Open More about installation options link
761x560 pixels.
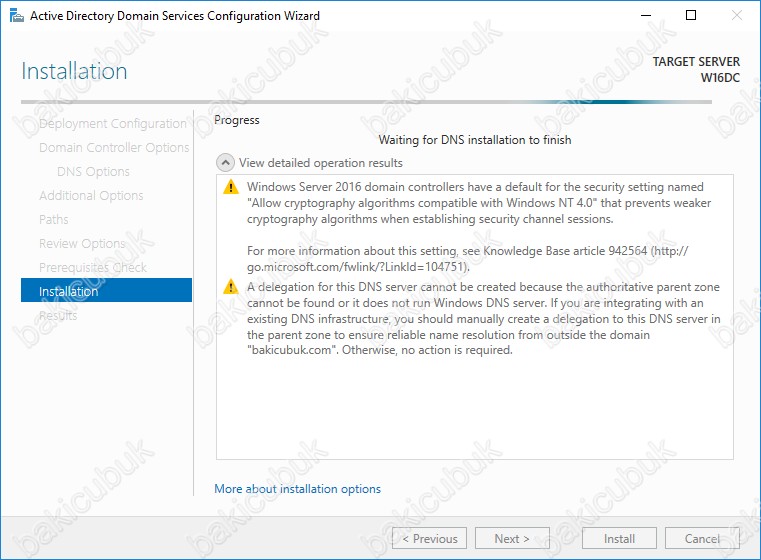[x=297, y=489]
